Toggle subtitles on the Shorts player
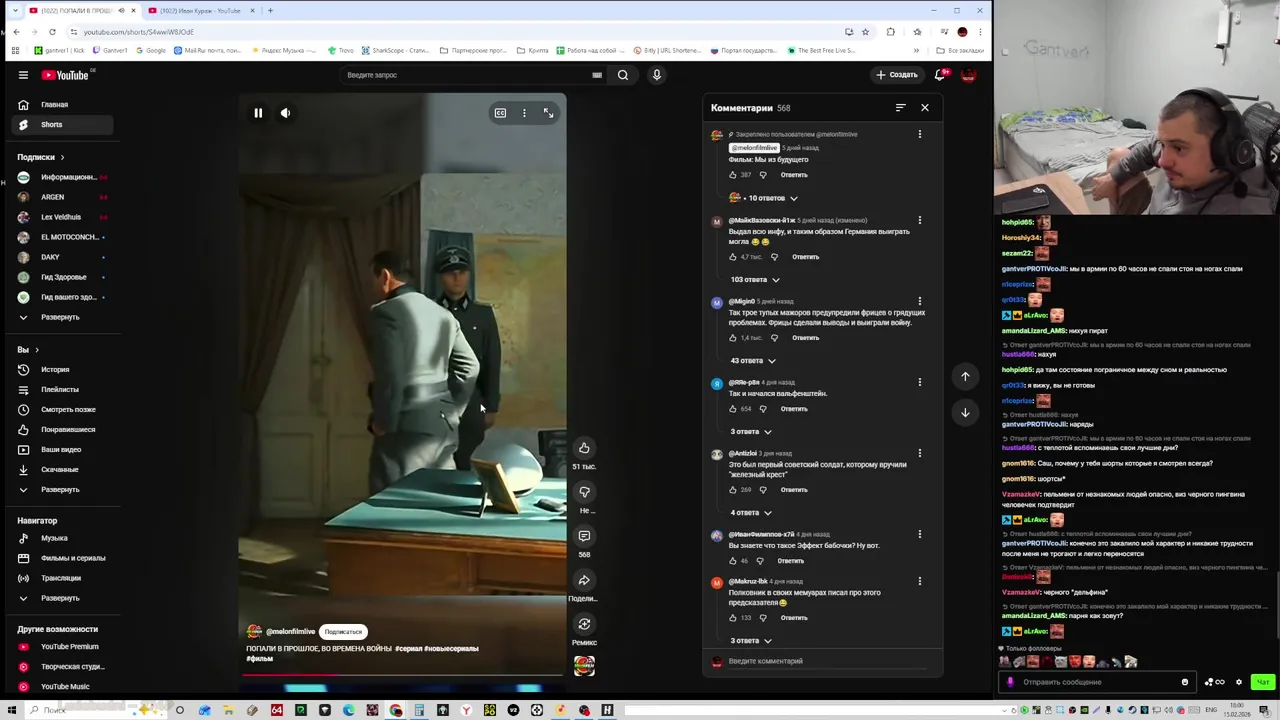Viewport: 1280px width, 720px height. pos(500,113)
